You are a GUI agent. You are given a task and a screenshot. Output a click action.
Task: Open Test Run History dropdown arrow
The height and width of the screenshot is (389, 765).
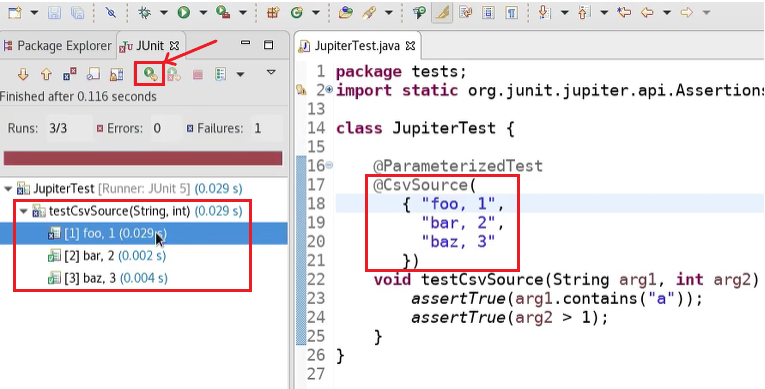point(240,75)
